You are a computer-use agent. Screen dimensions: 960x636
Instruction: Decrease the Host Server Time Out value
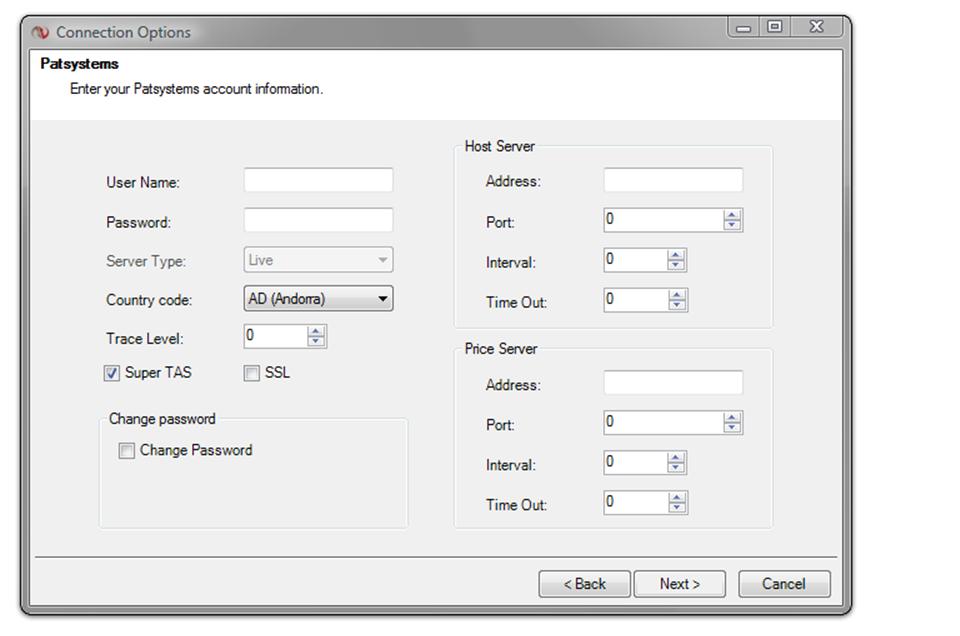pyautogui.click(x=677, y=305)
